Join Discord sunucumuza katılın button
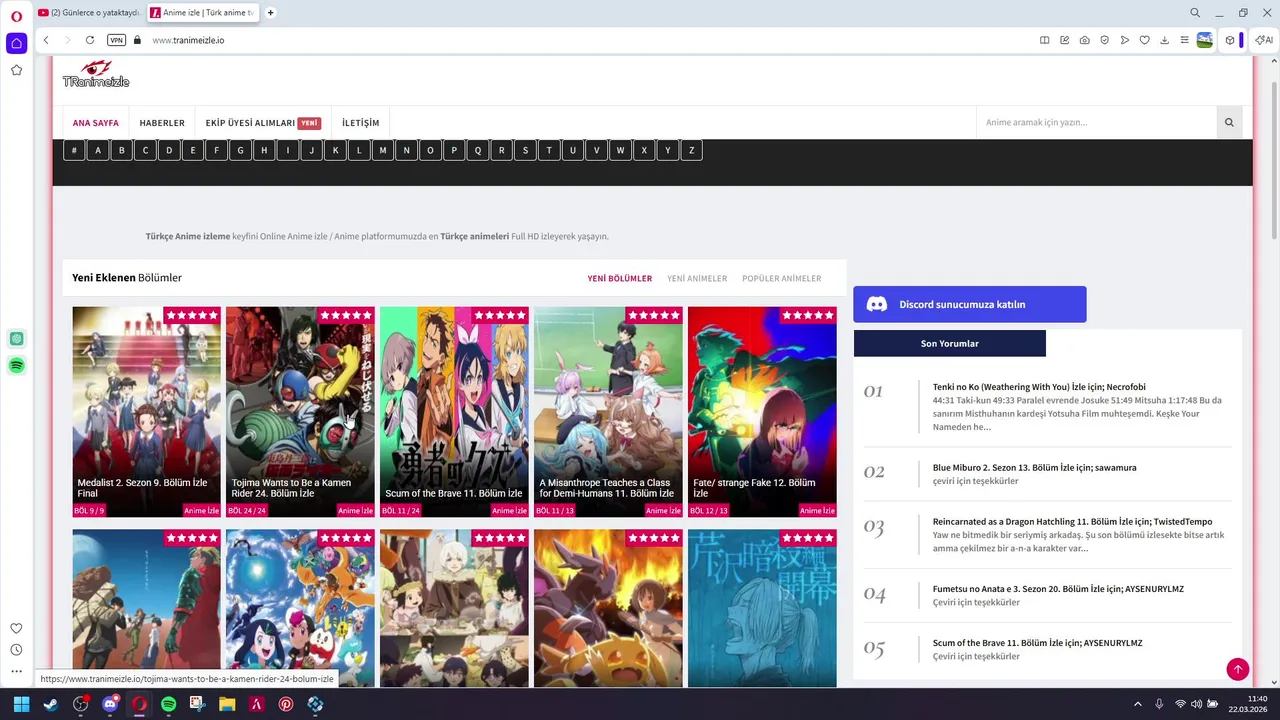Image resolution: width=1280 pixels, height=720 pixels. coord(970,304)
